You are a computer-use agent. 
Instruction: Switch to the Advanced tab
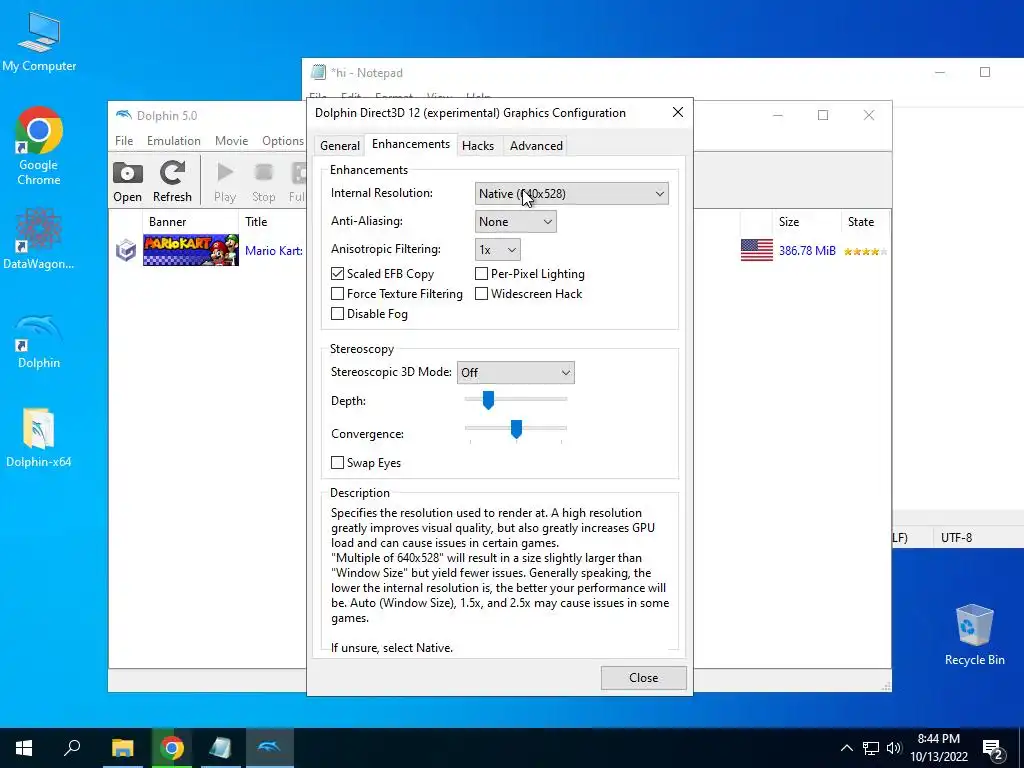click(536, 146)
